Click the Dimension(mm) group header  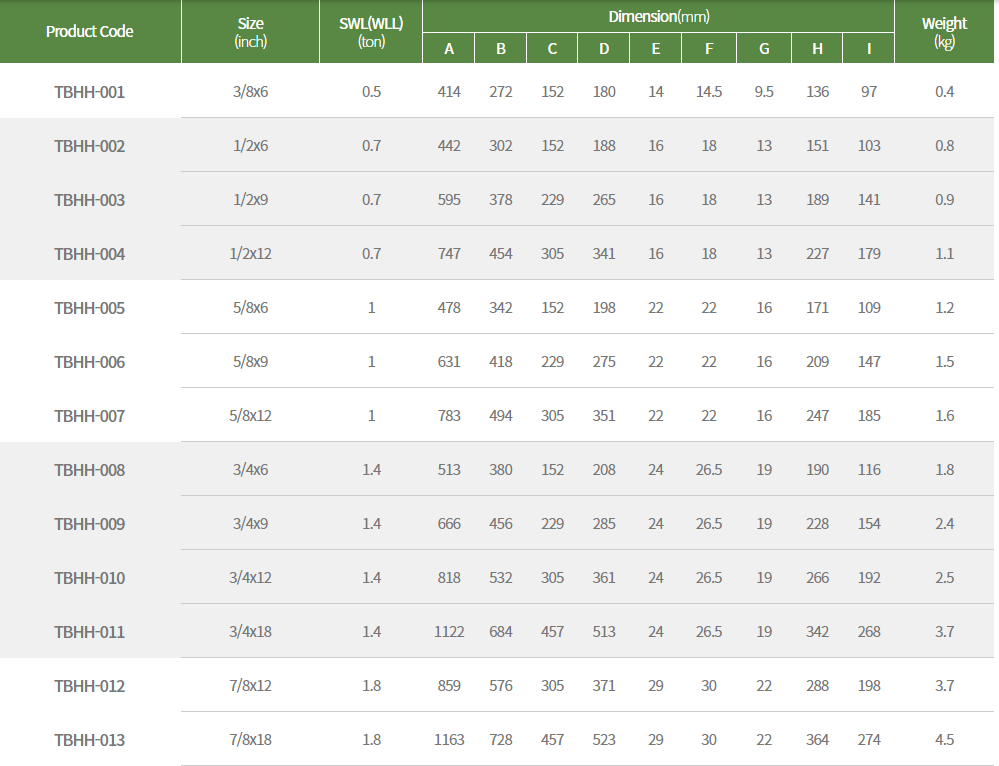click(658, 16)
